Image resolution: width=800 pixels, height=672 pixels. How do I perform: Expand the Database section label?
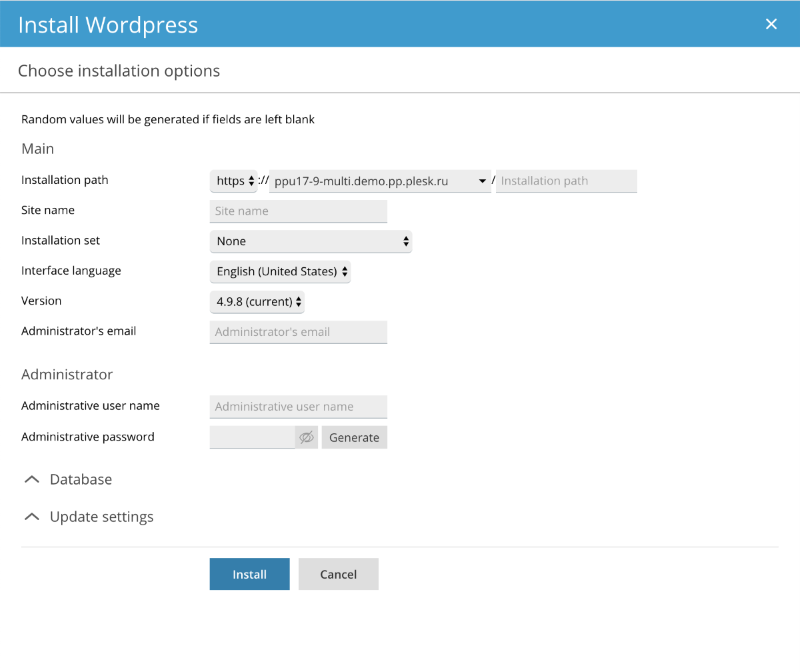(81, 480)
